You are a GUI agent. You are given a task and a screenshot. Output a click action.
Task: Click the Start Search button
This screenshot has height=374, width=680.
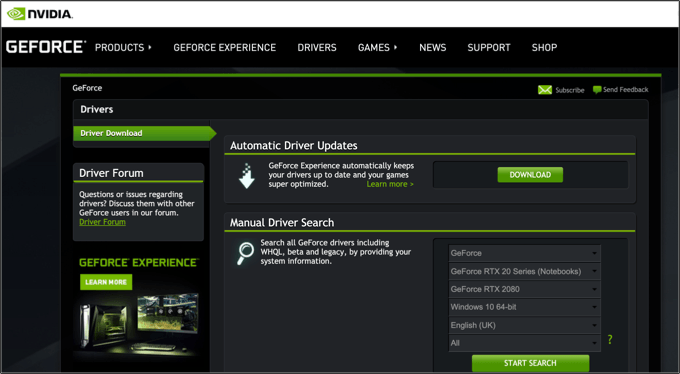[x=530, y=363]
